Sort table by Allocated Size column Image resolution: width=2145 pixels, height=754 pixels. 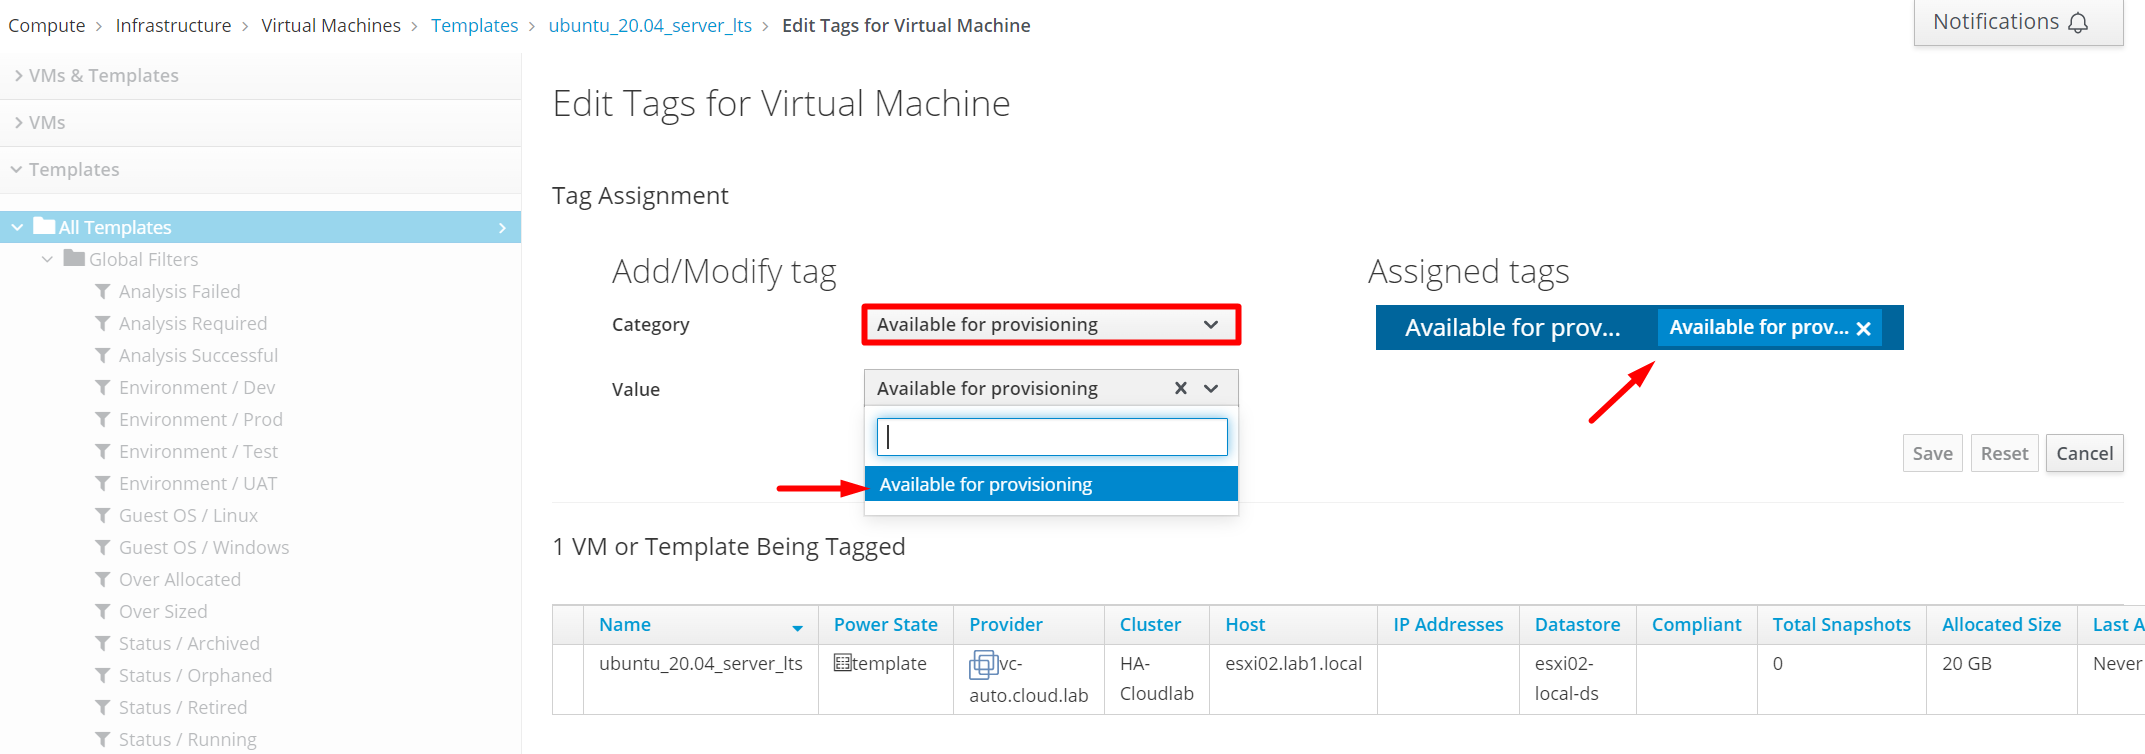pyautogui.click(x=2002, y=624)
